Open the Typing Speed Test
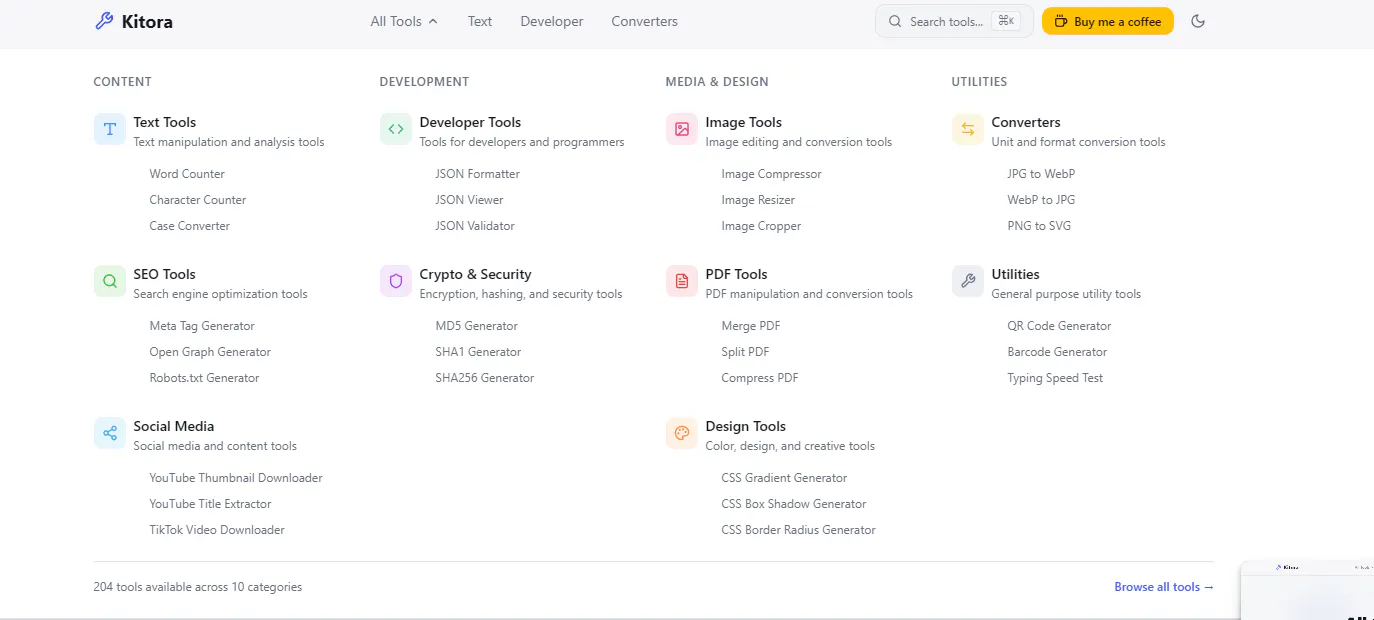The height and width of the screenshot is (620, 1374). pyautogui.click(x=1055, y=378)
